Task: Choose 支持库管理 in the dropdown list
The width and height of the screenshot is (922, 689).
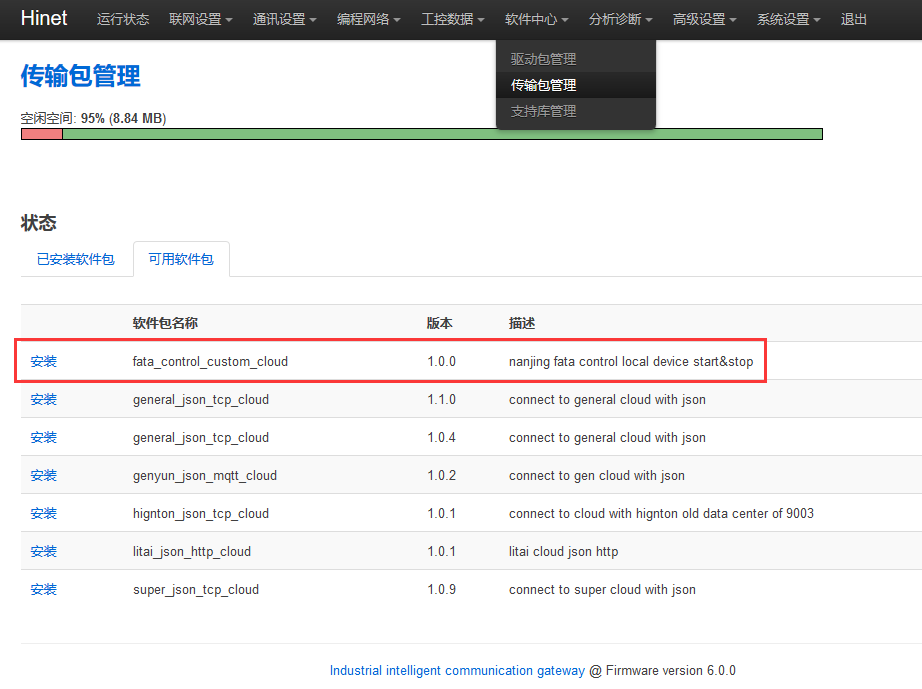Action: point(543,111)
